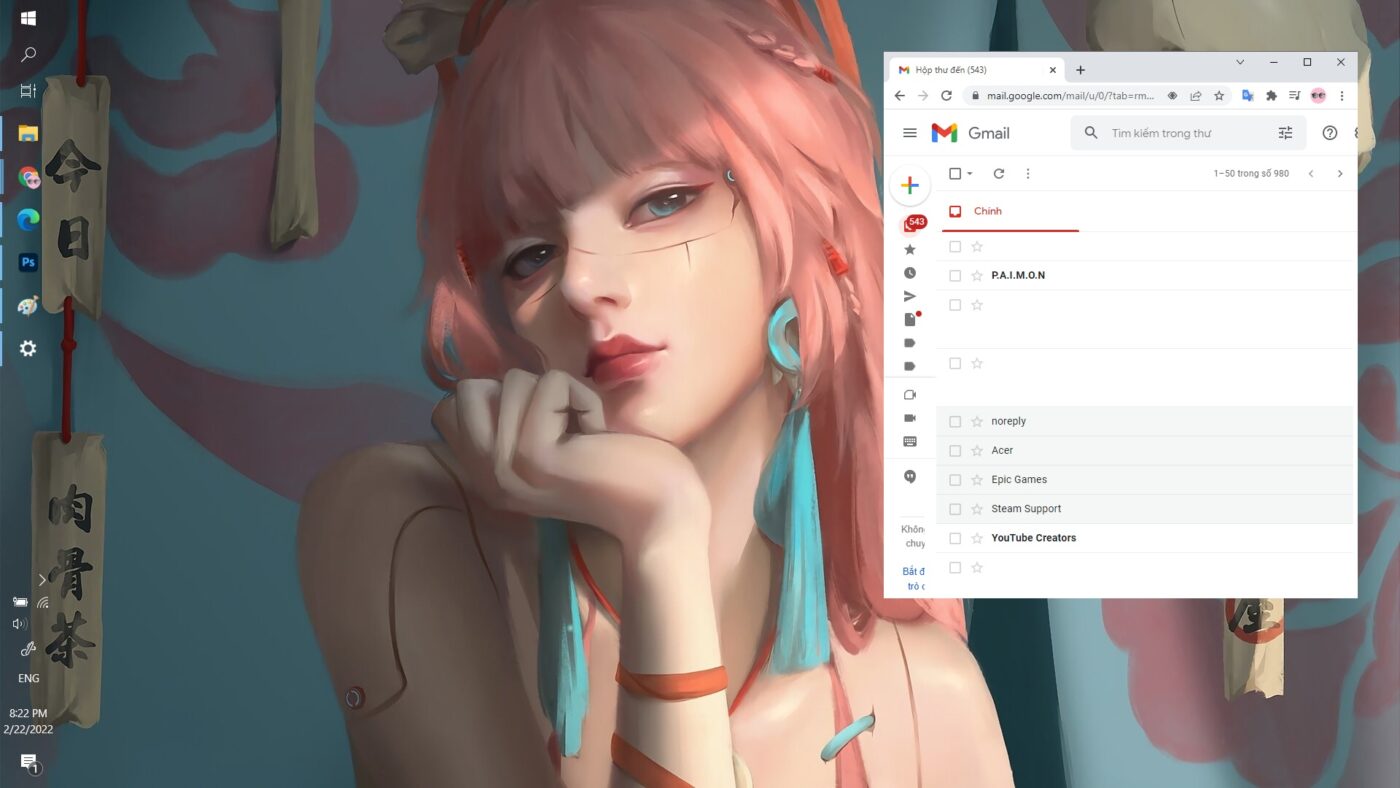Bookmark this page with the address bar star
1400x788 pixels.
point(1219,96)
